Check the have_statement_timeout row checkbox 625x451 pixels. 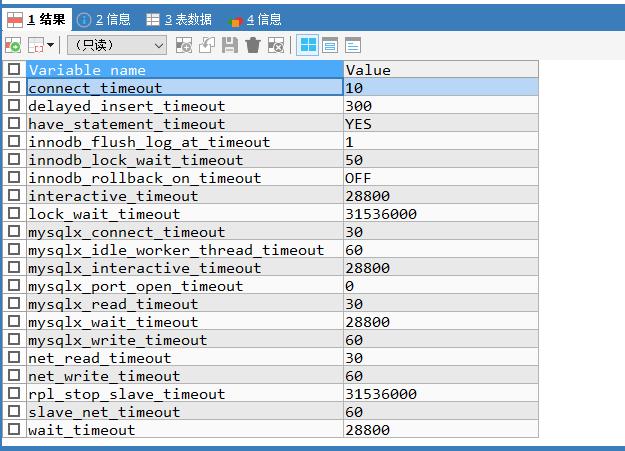click(14, 123)
